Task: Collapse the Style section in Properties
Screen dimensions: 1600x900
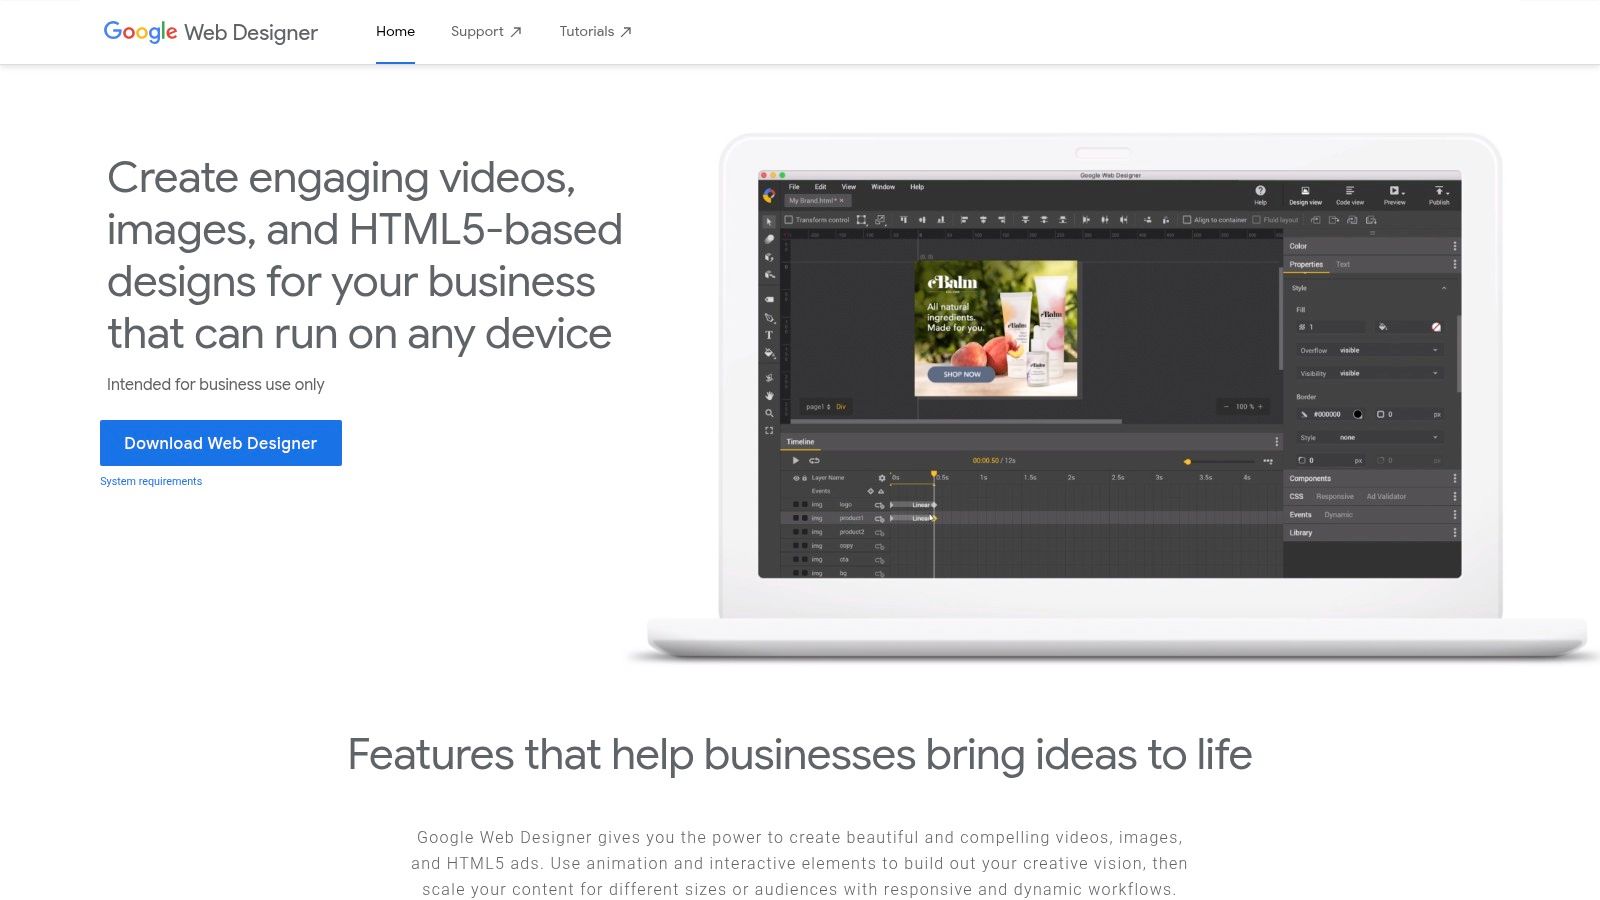Action: pyautogui.click(x=1443, y=288)
